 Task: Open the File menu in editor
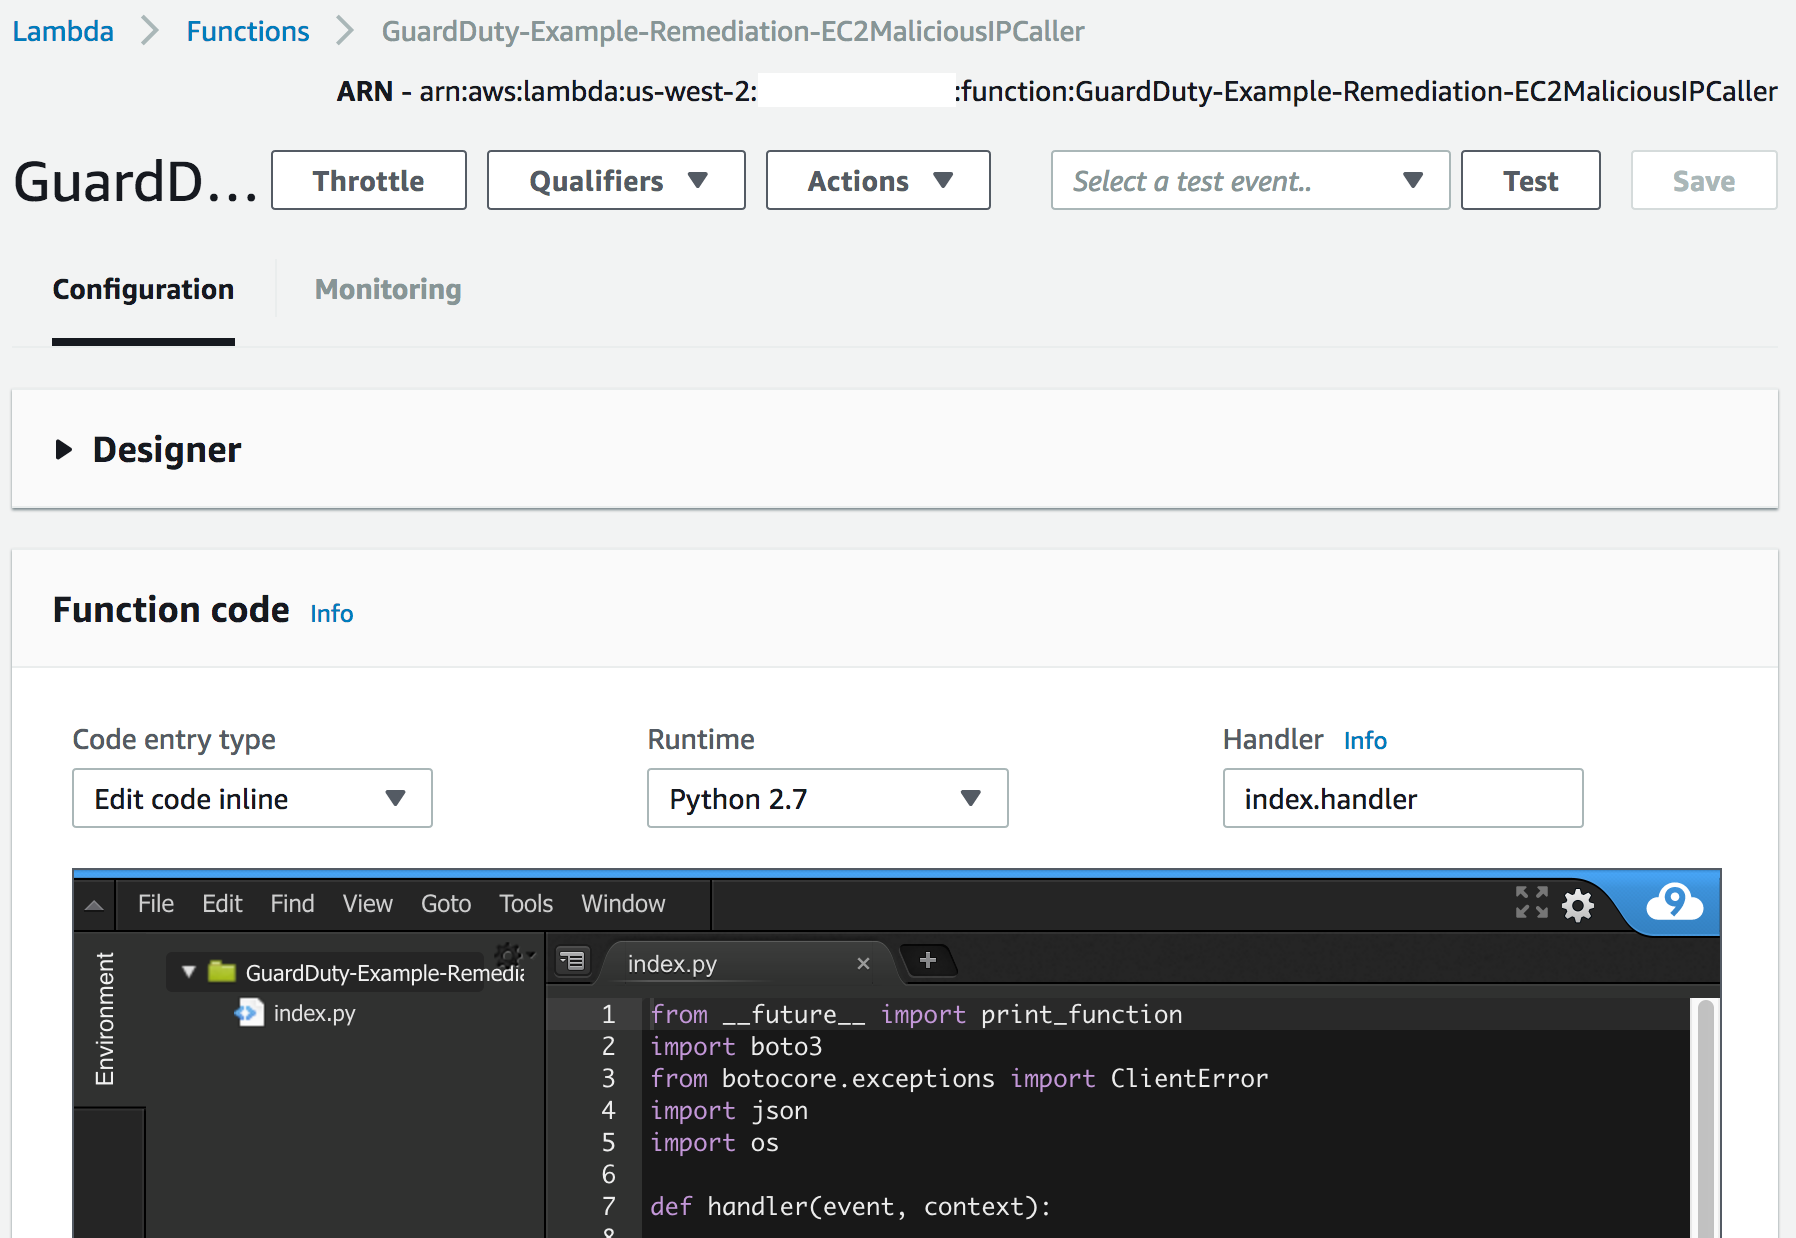click(156, 904)
